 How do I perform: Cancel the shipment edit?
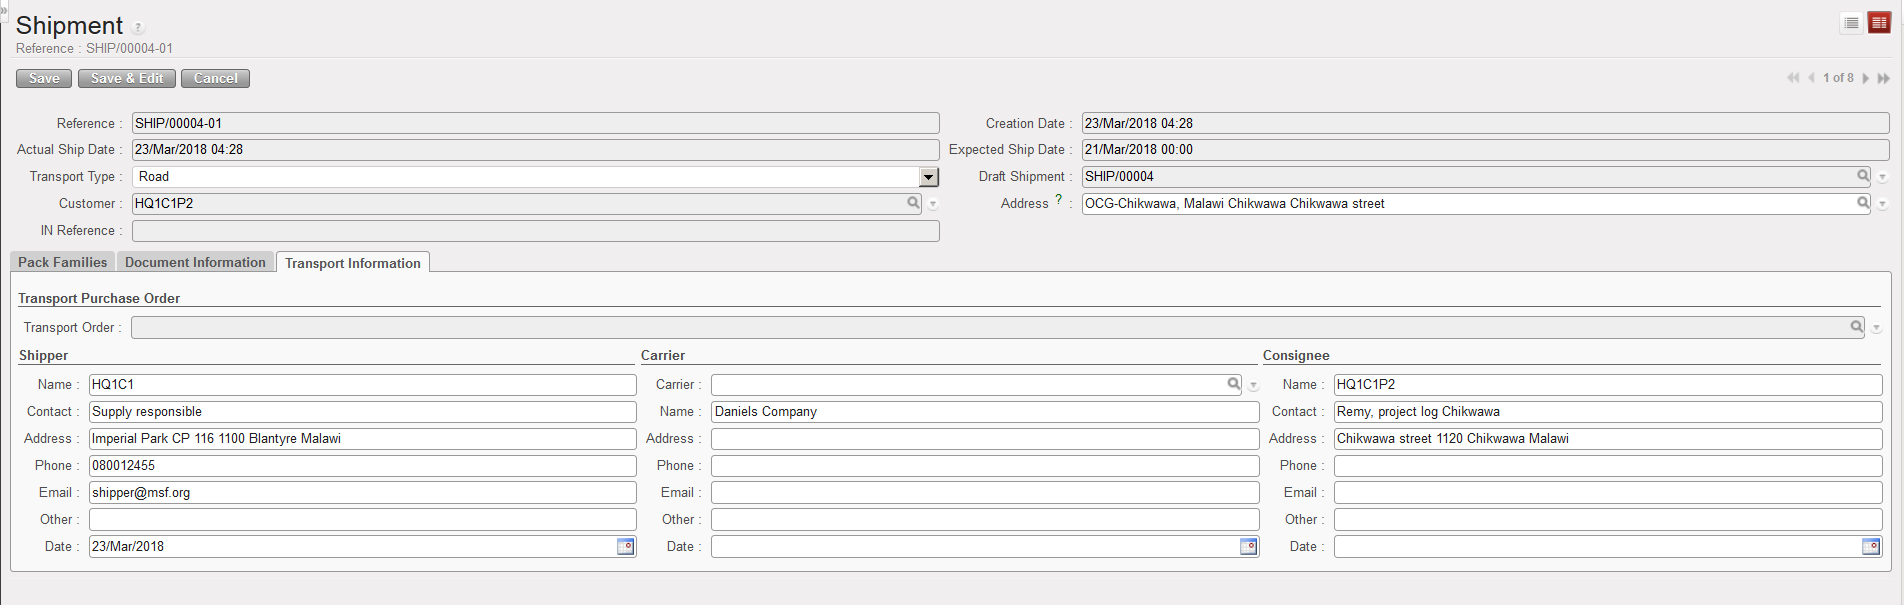point(215,78)
